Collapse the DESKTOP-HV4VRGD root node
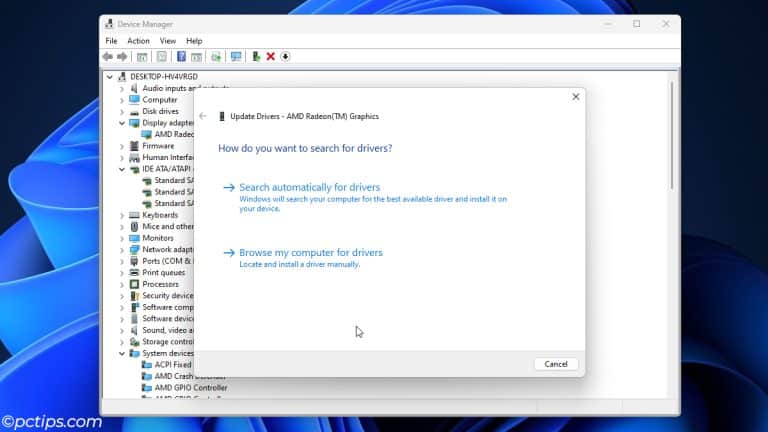Image resolution: width=768 pixels, height=432 pixels. [110, 77]
